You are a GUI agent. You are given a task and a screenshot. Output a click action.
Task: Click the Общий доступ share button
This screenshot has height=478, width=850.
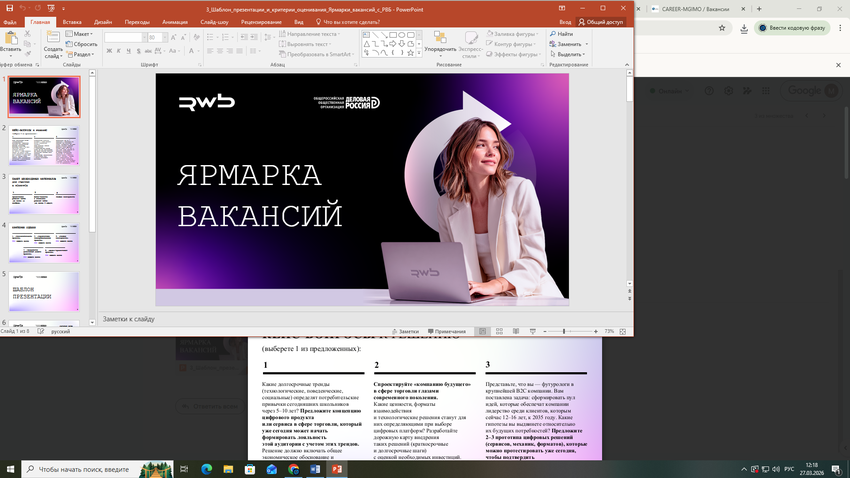point(601,22)
